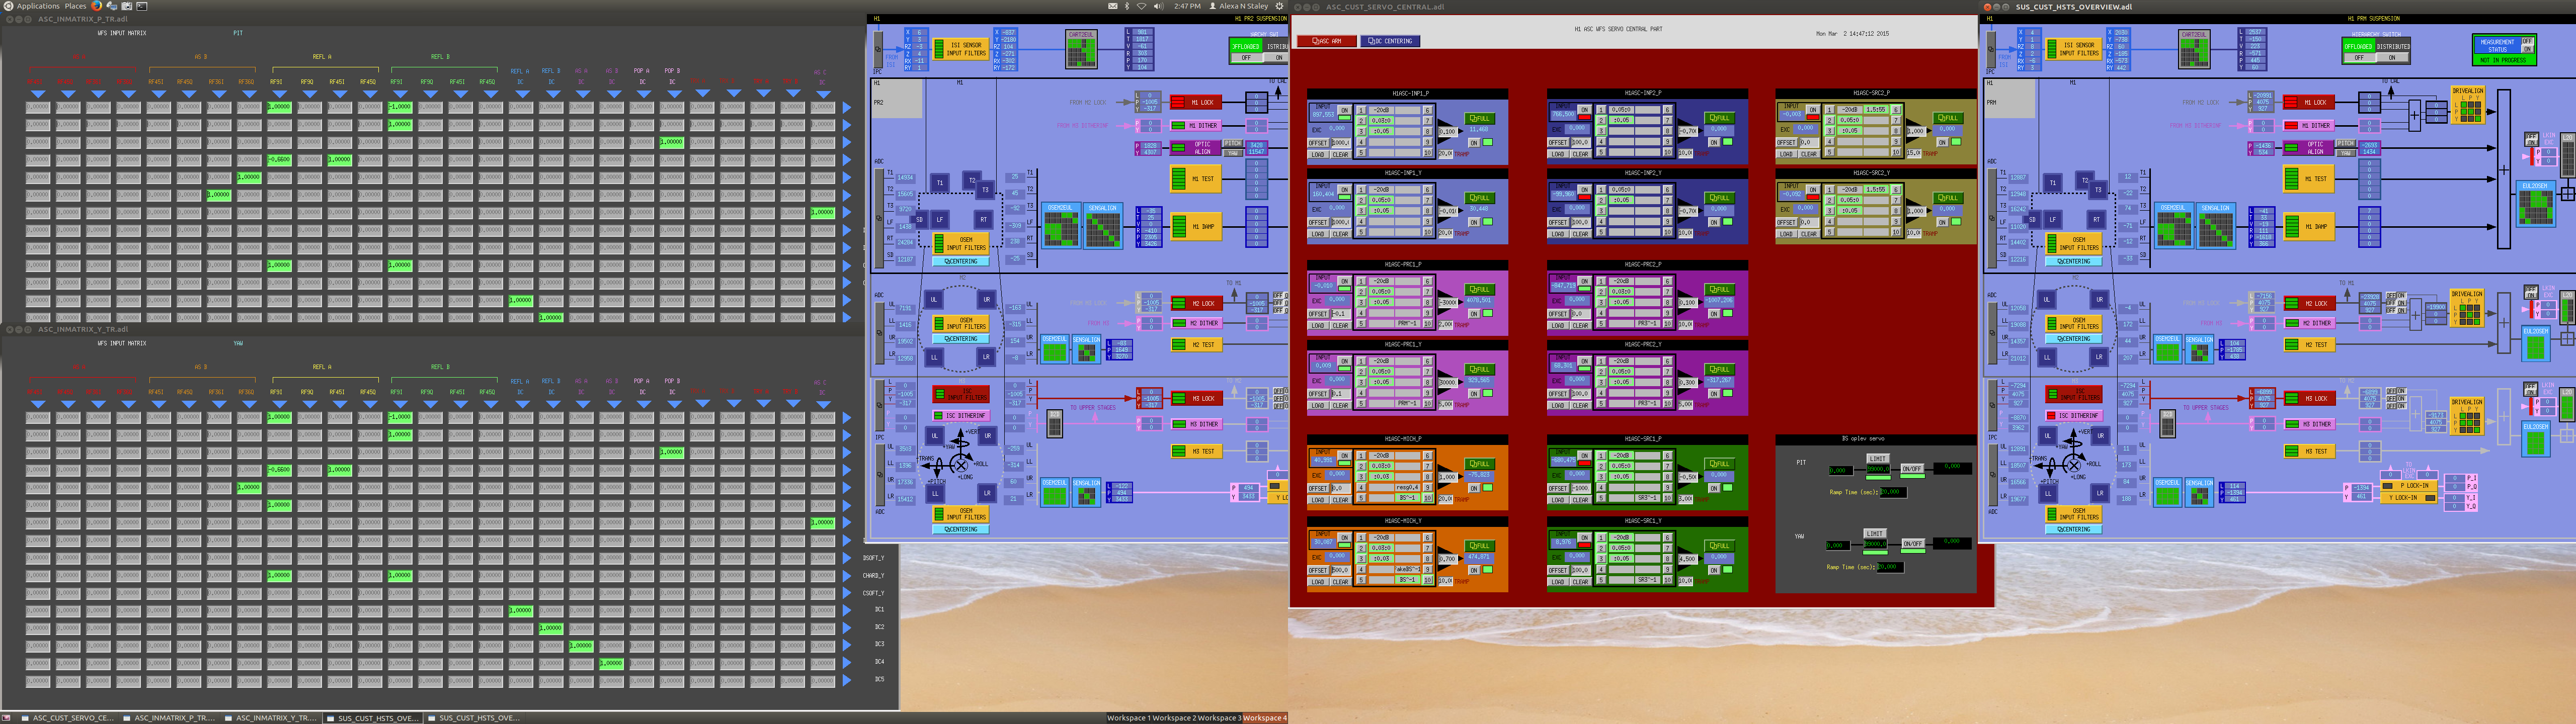Click CLEAR in H1ASC-SRC2_P
This screenshot has width=2576, height=724.
pyautogui.click(x=1808, y=154)
